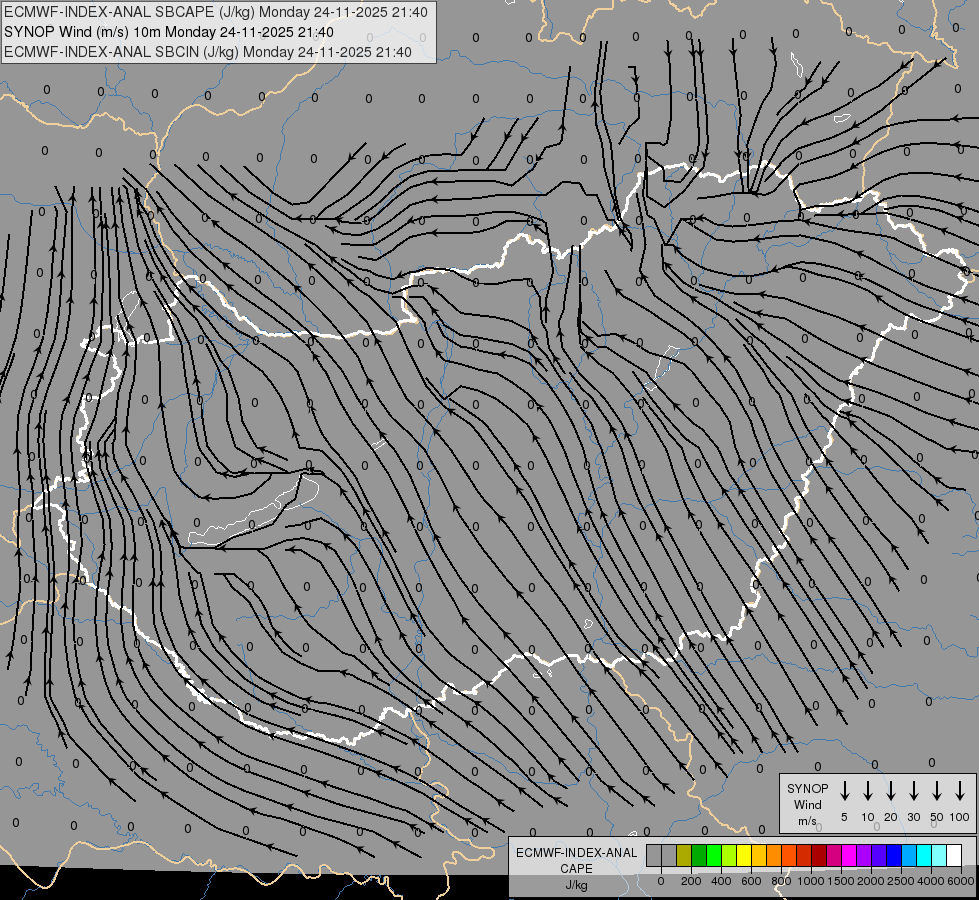The height and width of the screenshot is (900, 979).
Task: Select the pure yellow CAPE legend swatch
Action: coord(744,855)
